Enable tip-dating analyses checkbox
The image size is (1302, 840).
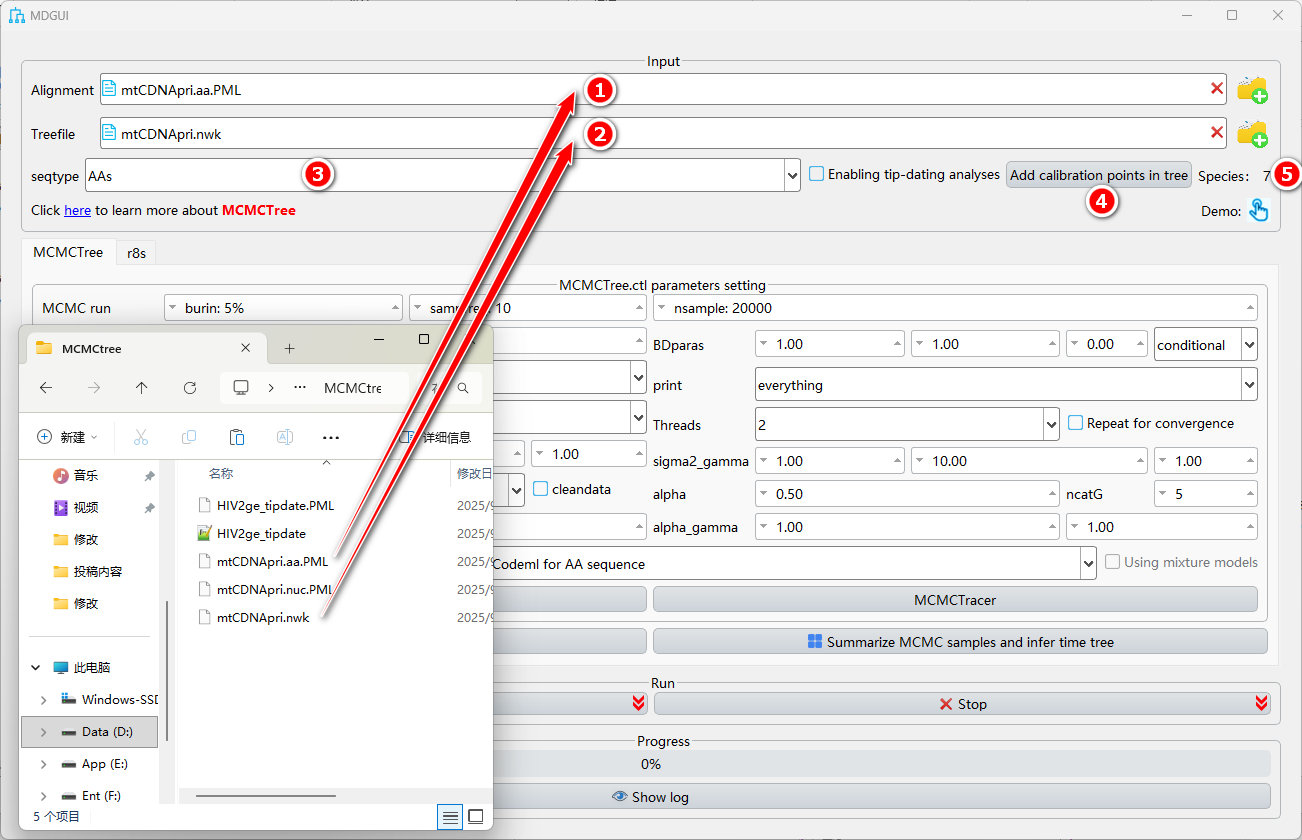click(817, 174)
